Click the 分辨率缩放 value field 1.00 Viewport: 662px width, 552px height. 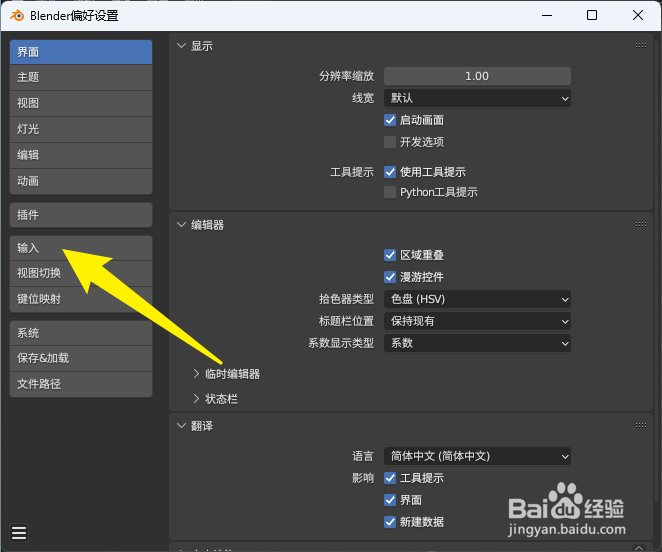(x=477, y=76)
